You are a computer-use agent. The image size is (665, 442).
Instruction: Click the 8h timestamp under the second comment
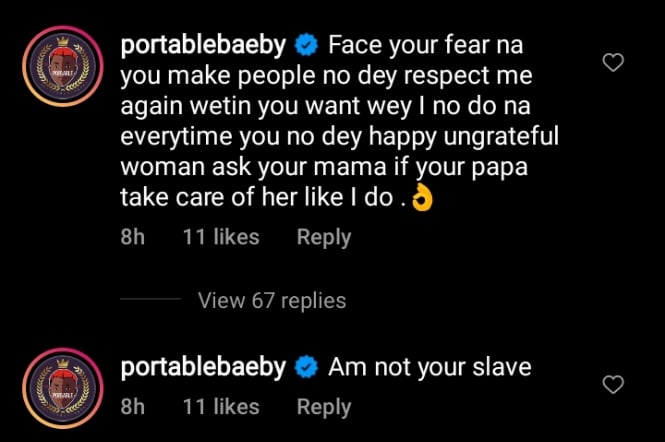[x=132, y=407]
